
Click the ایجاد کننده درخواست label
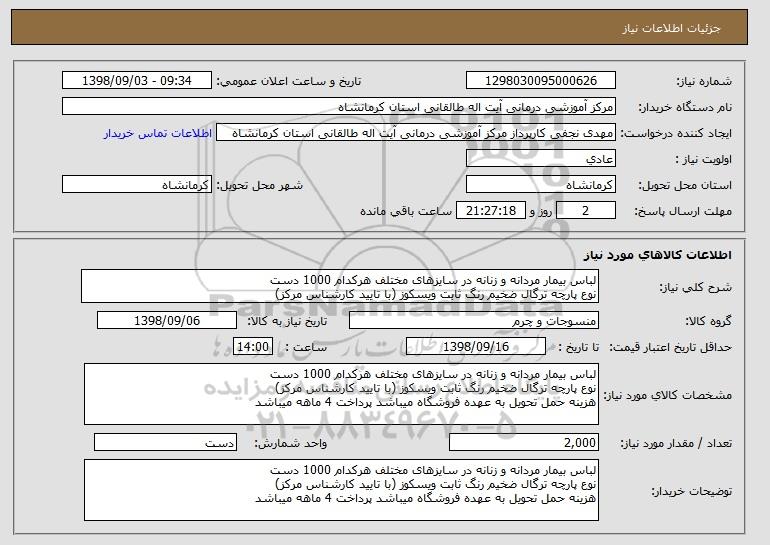(676, 134)
